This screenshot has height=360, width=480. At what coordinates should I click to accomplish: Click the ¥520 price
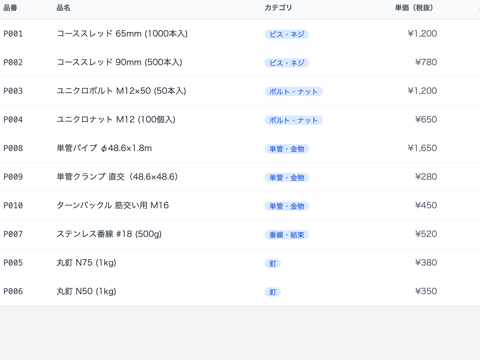point(426,234)
